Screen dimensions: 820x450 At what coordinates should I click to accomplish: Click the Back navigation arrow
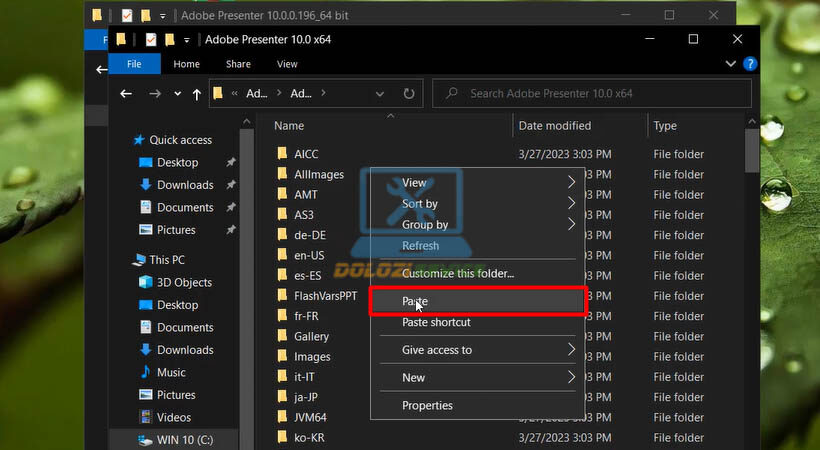pos(126,94)
